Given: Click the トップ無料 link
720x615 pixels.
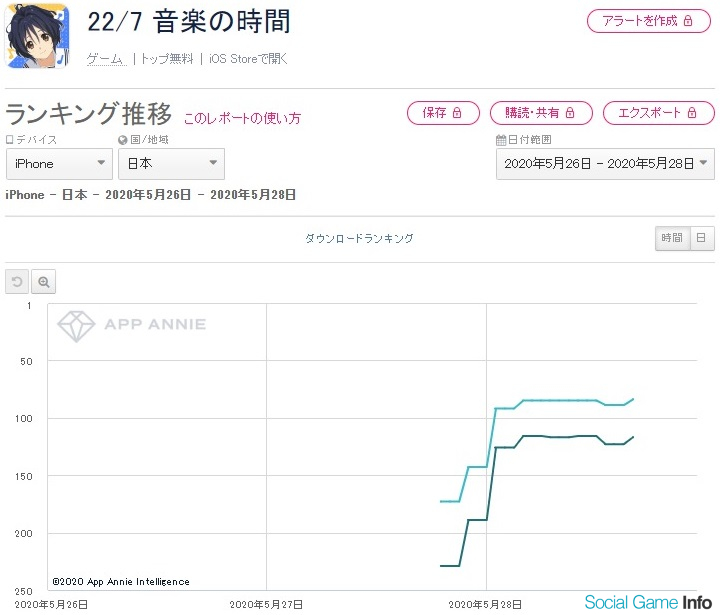Looking at the screenshot, I should tap(167, 59).
